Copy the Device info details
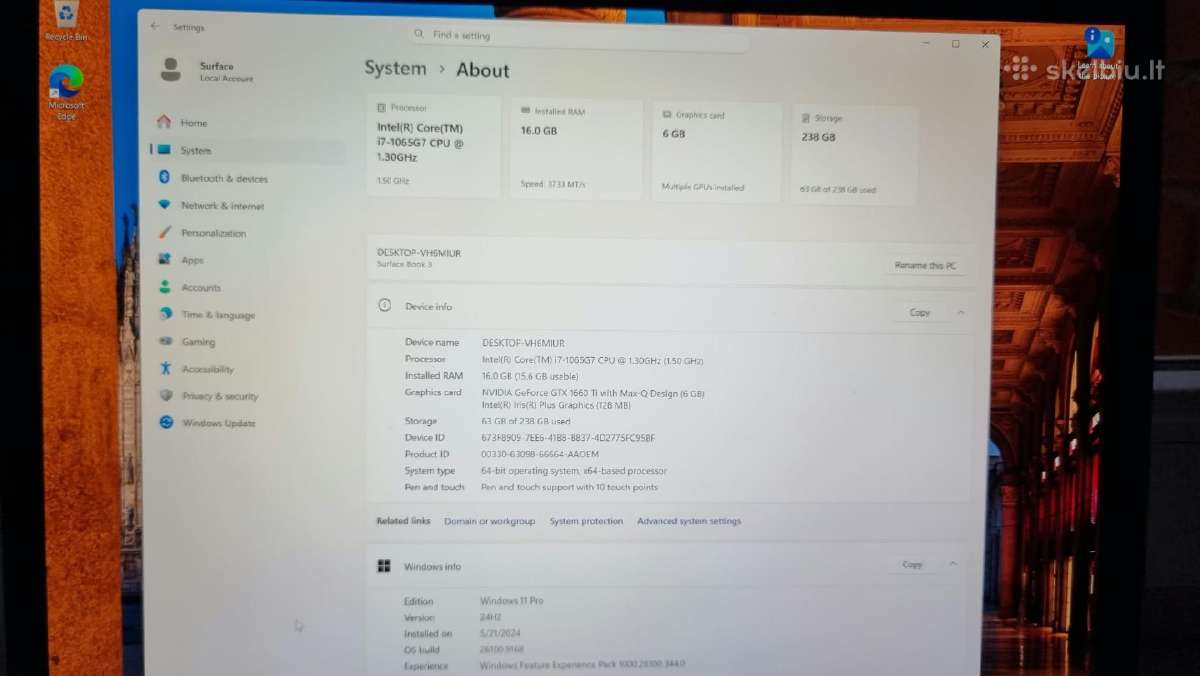The width and height of the screenshot is (1200, 676). tap(920, 313)
